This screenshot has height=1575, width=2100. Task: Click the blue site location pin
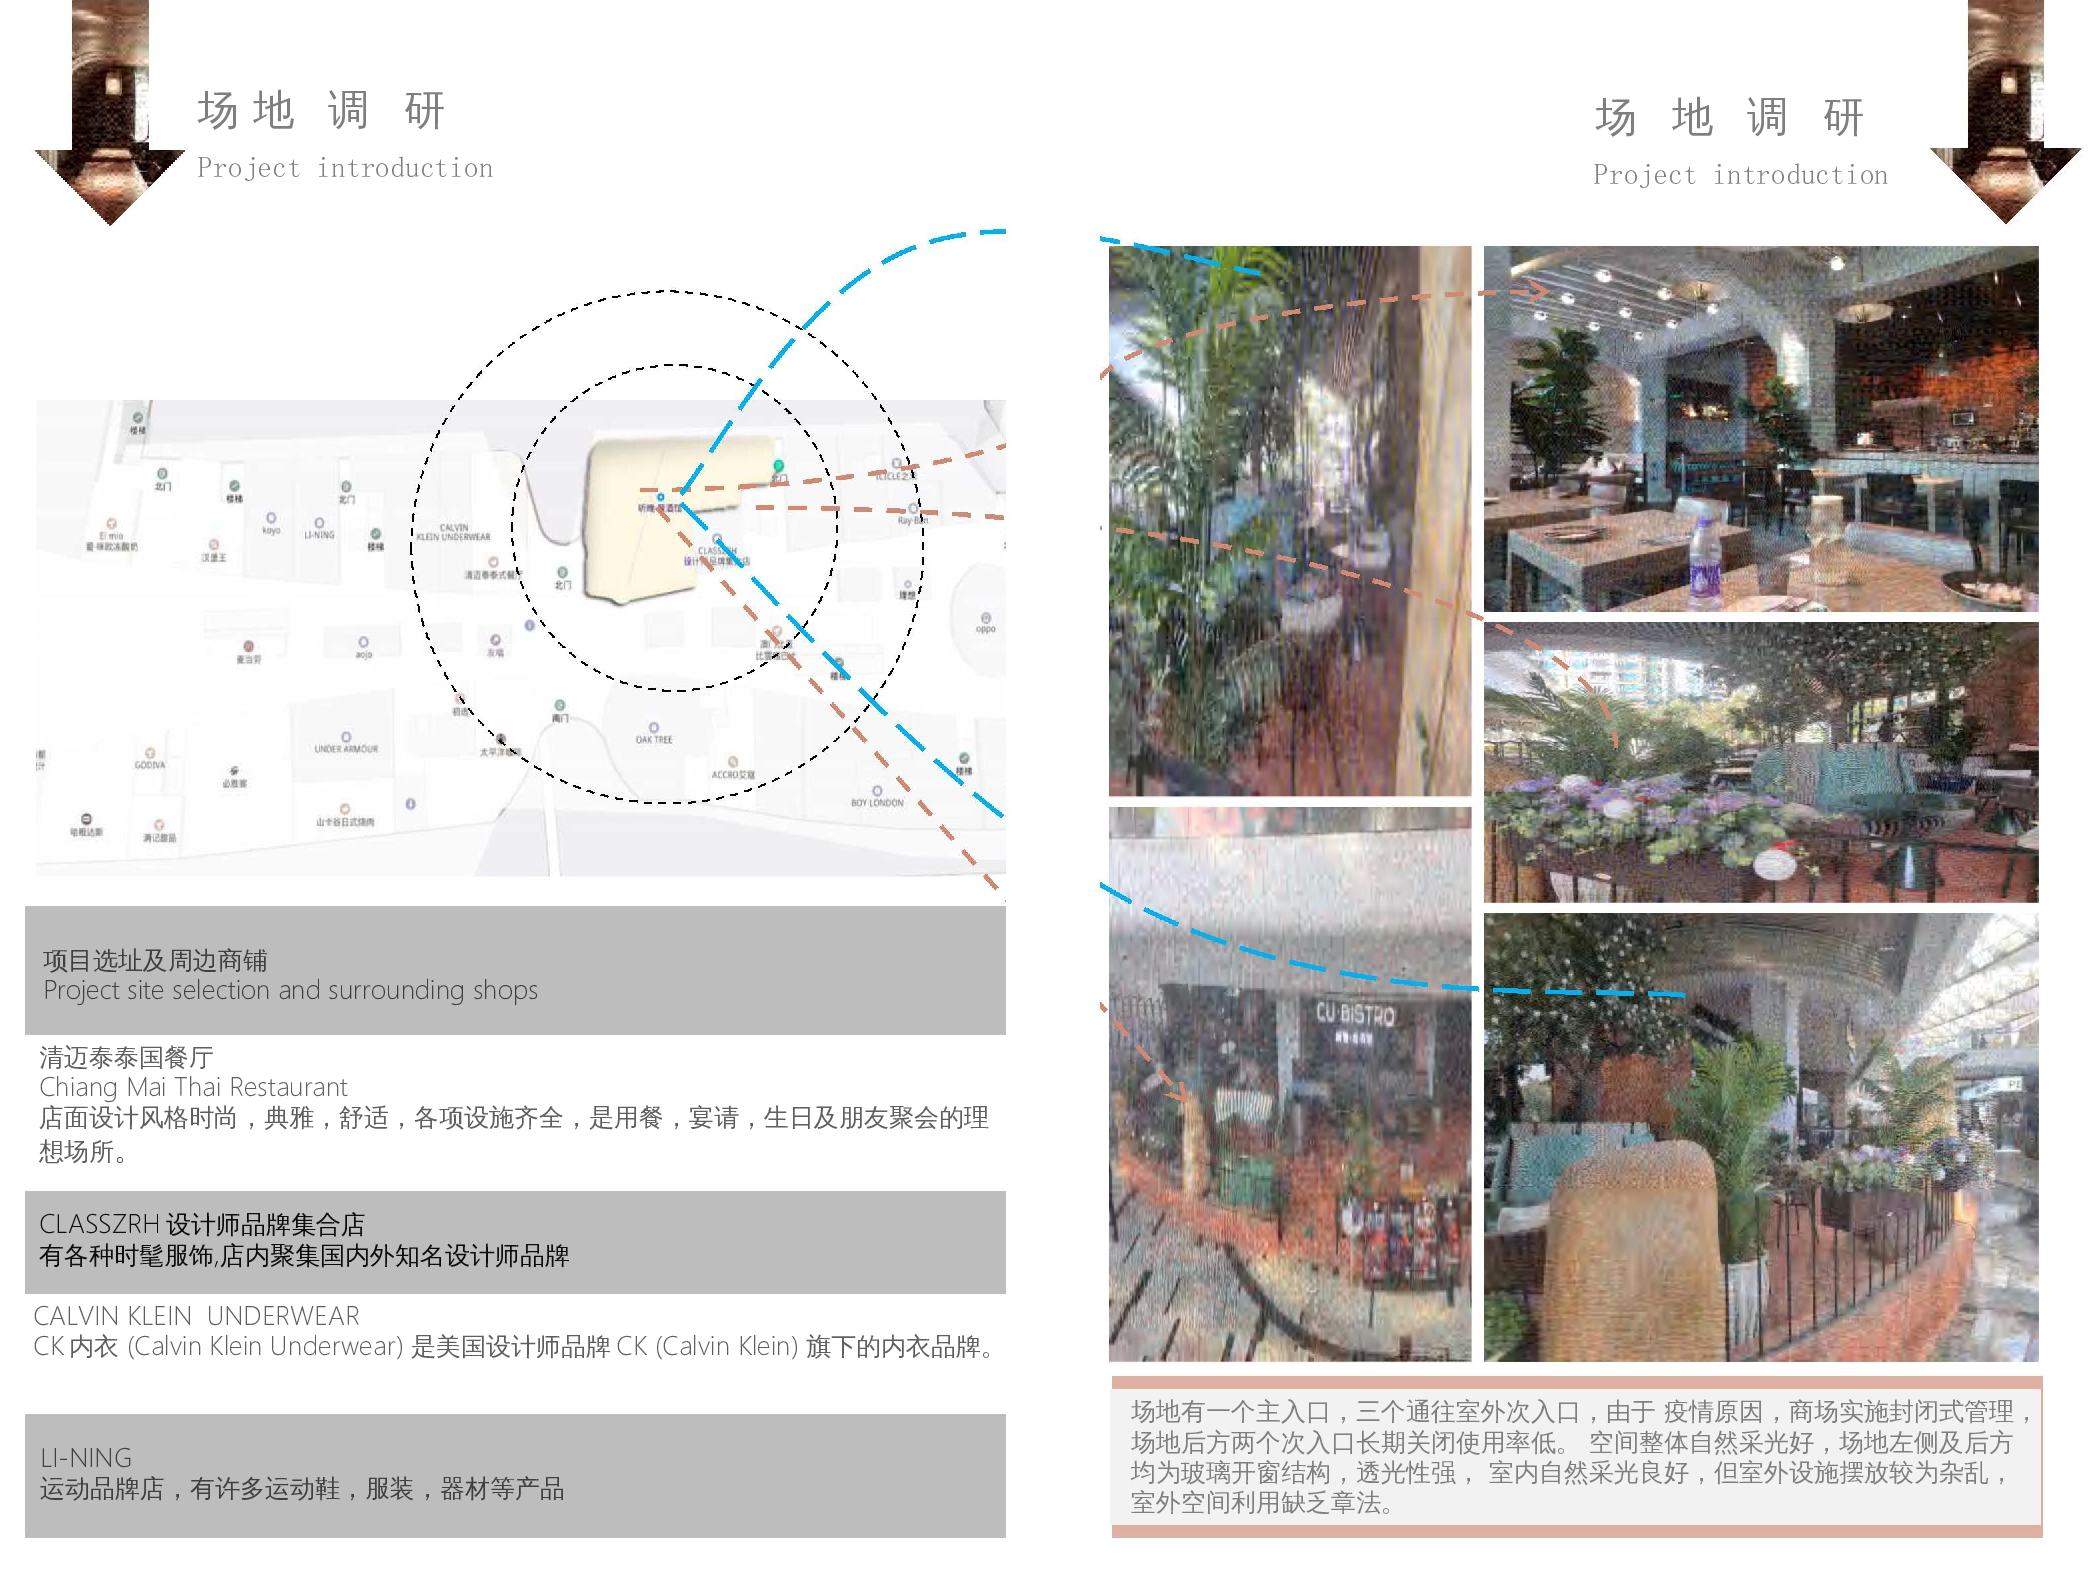[660, 497]
